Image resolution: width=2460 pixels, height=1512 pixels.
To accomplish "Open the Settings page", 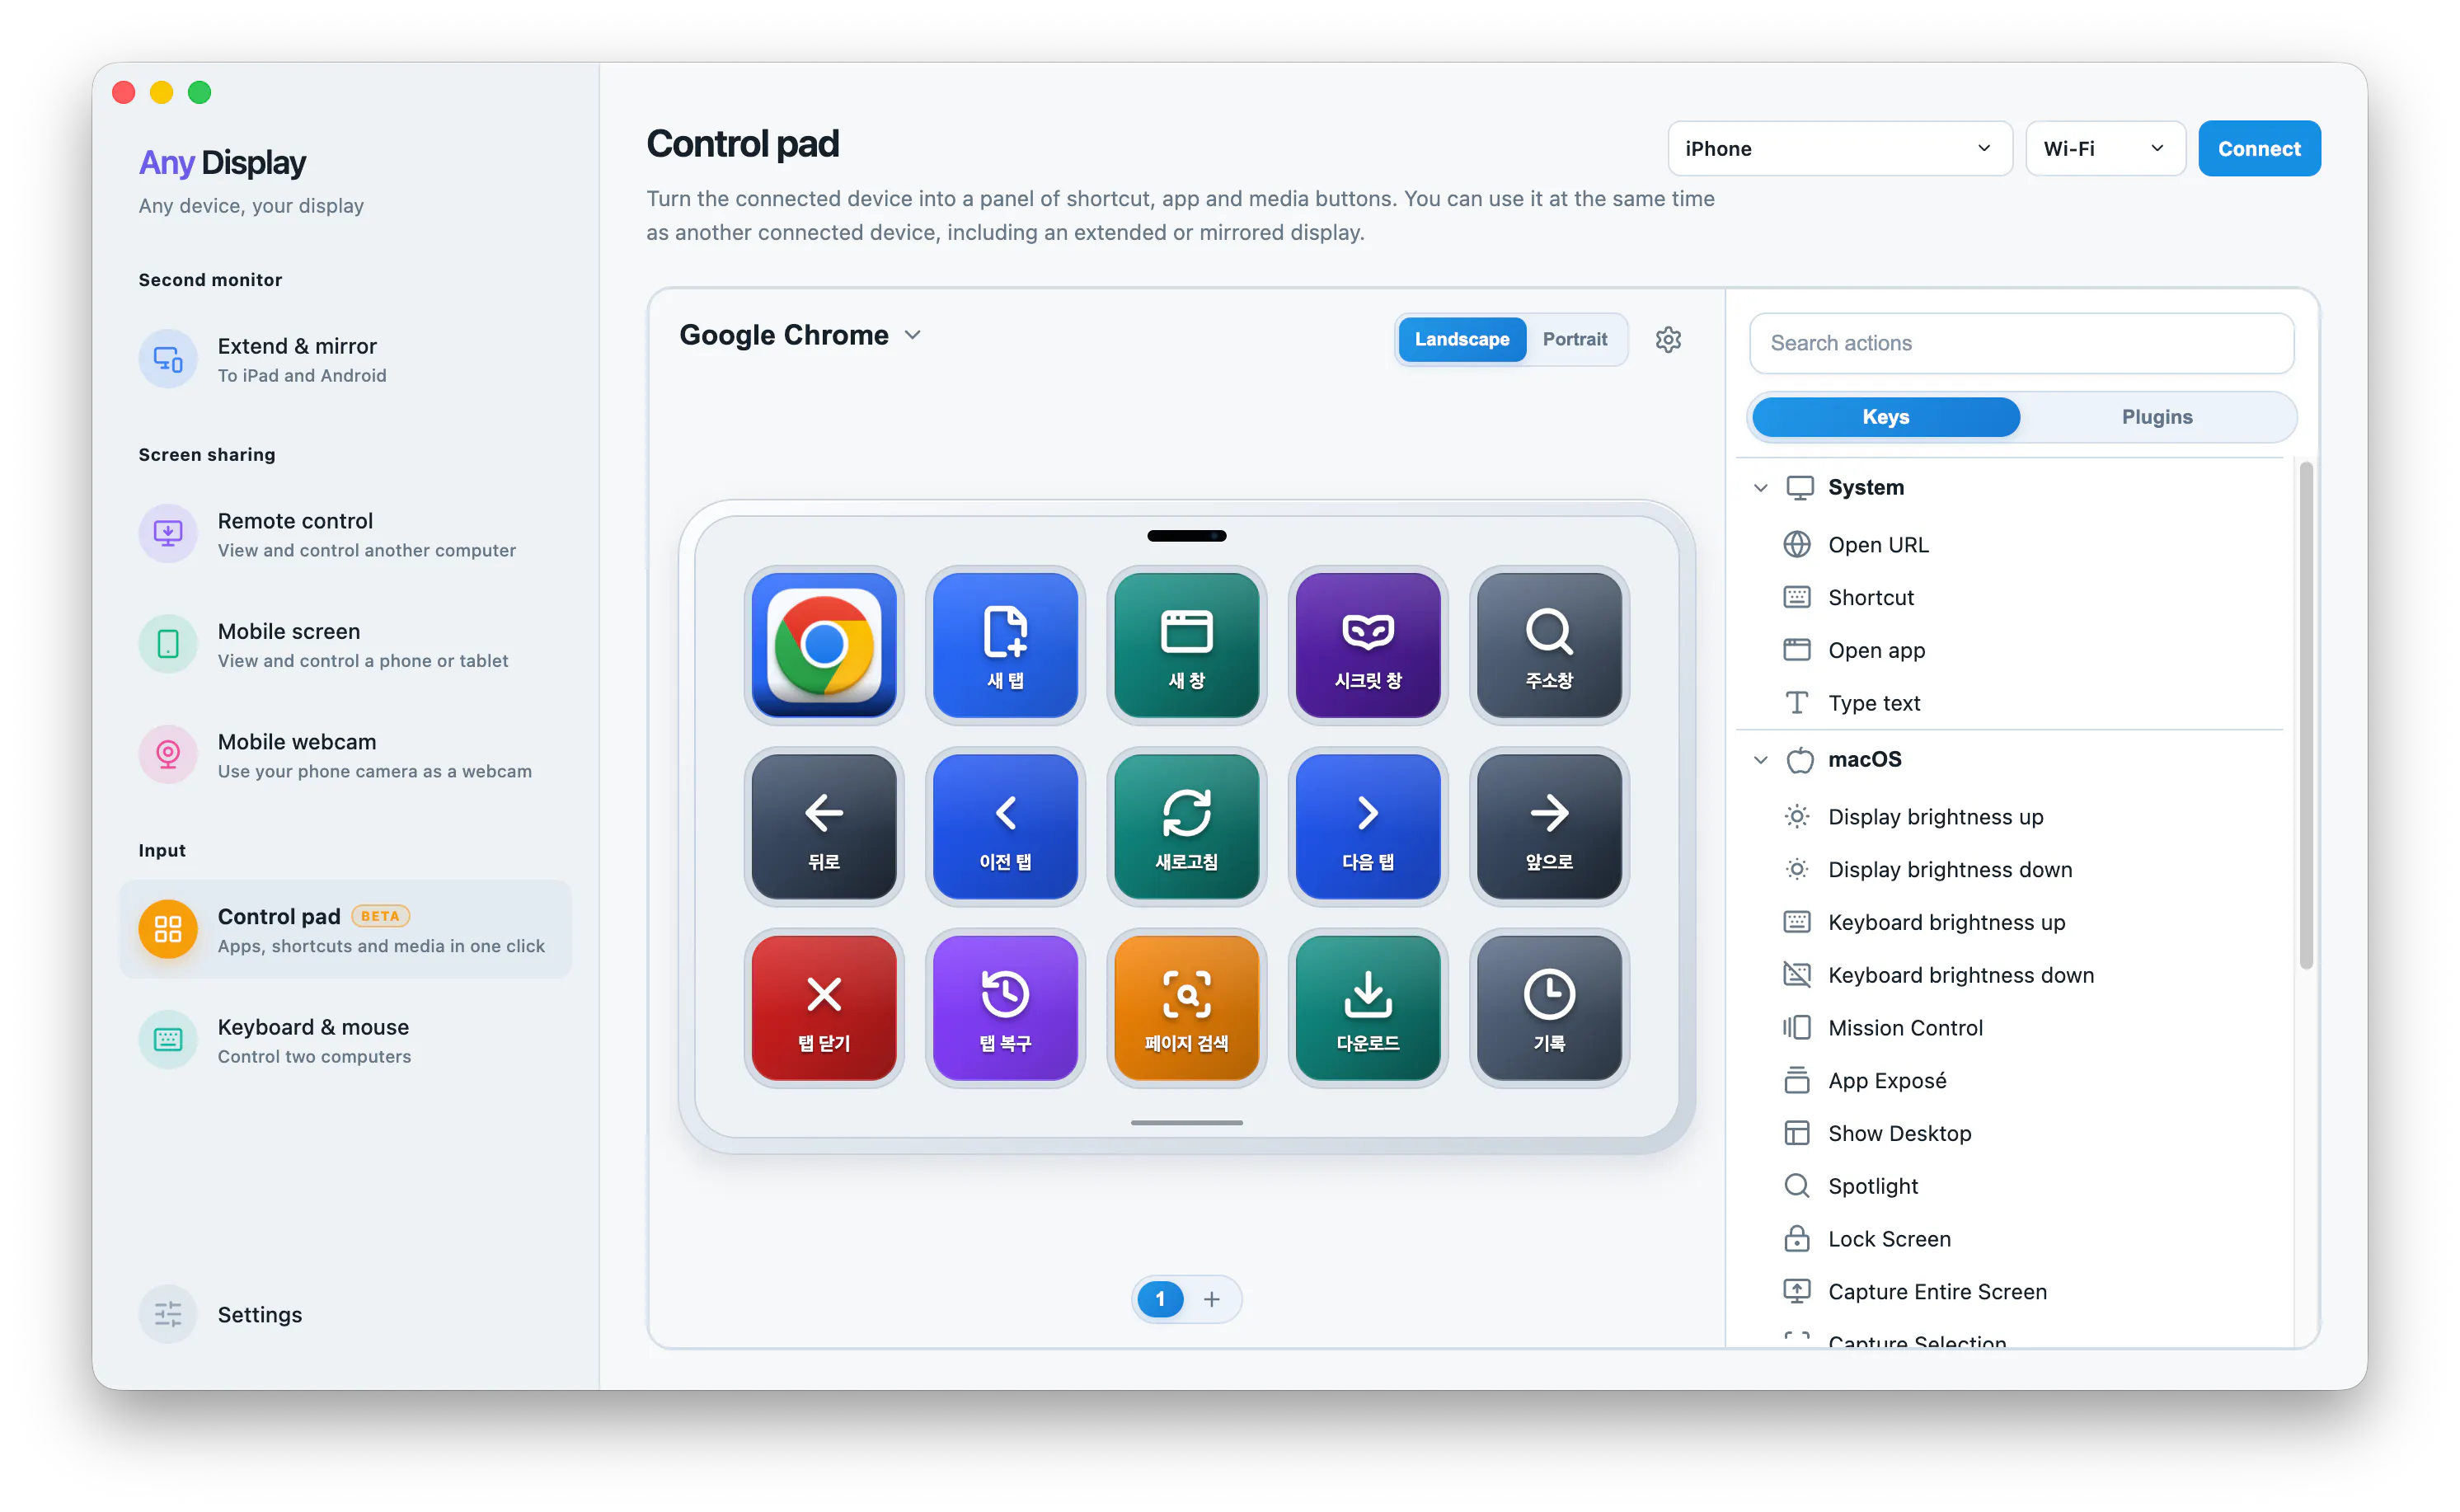I will [x=345, y=1313].
